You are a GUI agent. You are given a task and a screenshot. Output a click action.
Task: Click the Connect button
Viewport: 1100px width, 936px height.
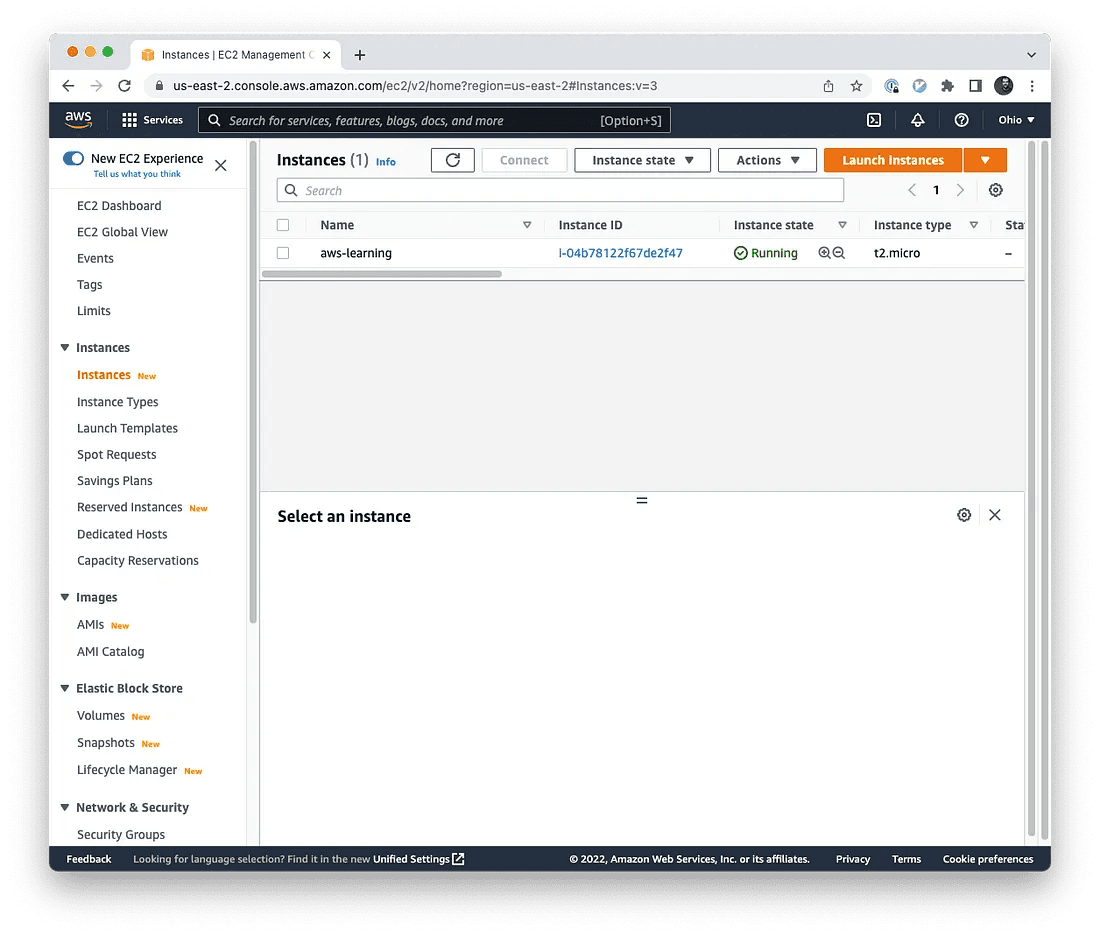[x=524, y=160]
